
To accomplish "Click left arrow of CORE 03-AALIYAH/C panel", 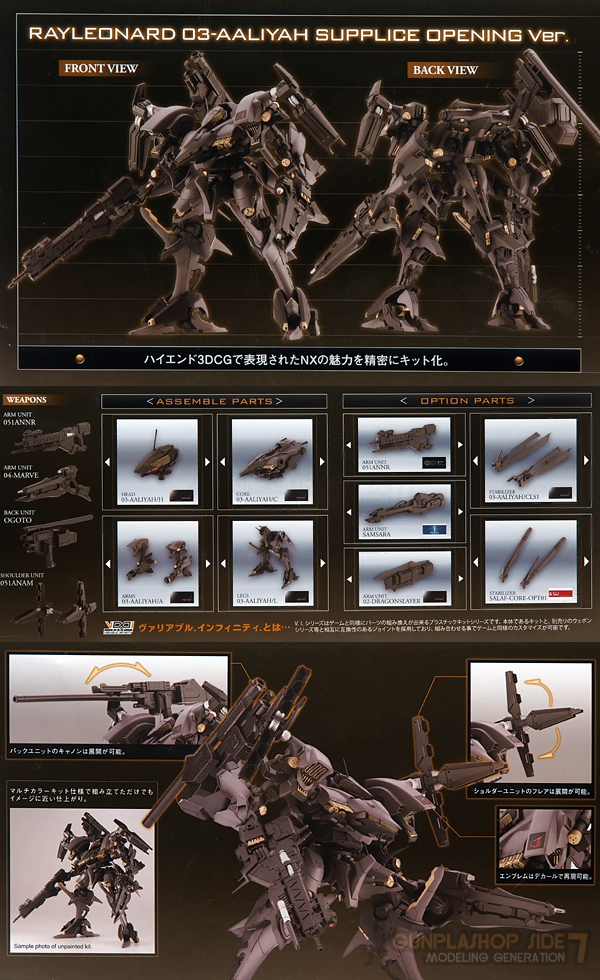I will click(x=222, y=462).
